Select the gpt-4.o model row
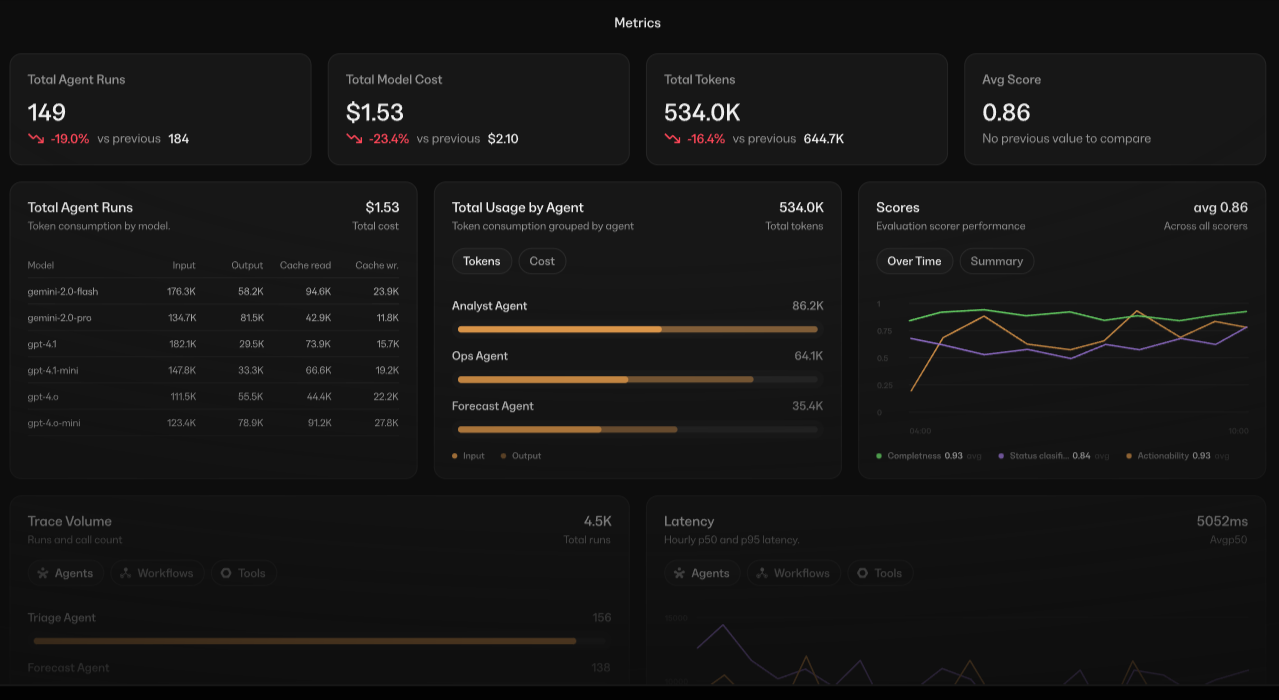Image resolution: width=1279 pixels, height=700 pixels. 213,397
